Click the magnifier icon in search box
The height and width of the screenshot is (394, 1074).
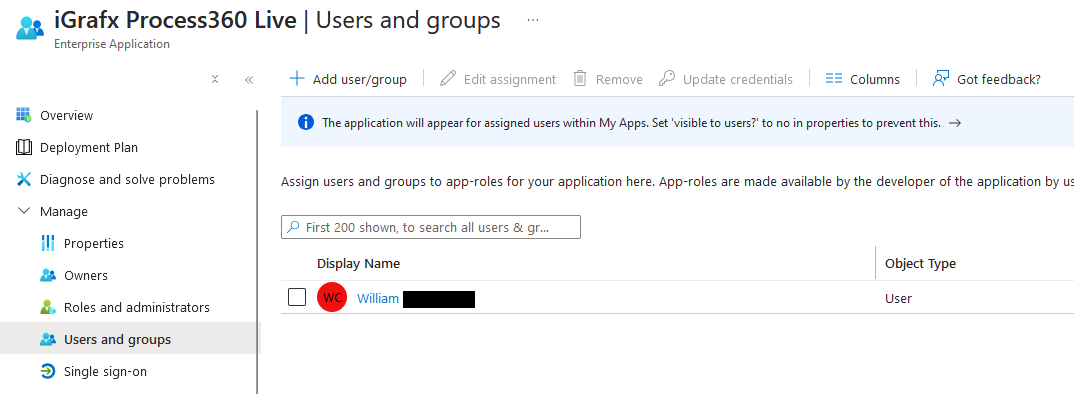pos(293,227)
